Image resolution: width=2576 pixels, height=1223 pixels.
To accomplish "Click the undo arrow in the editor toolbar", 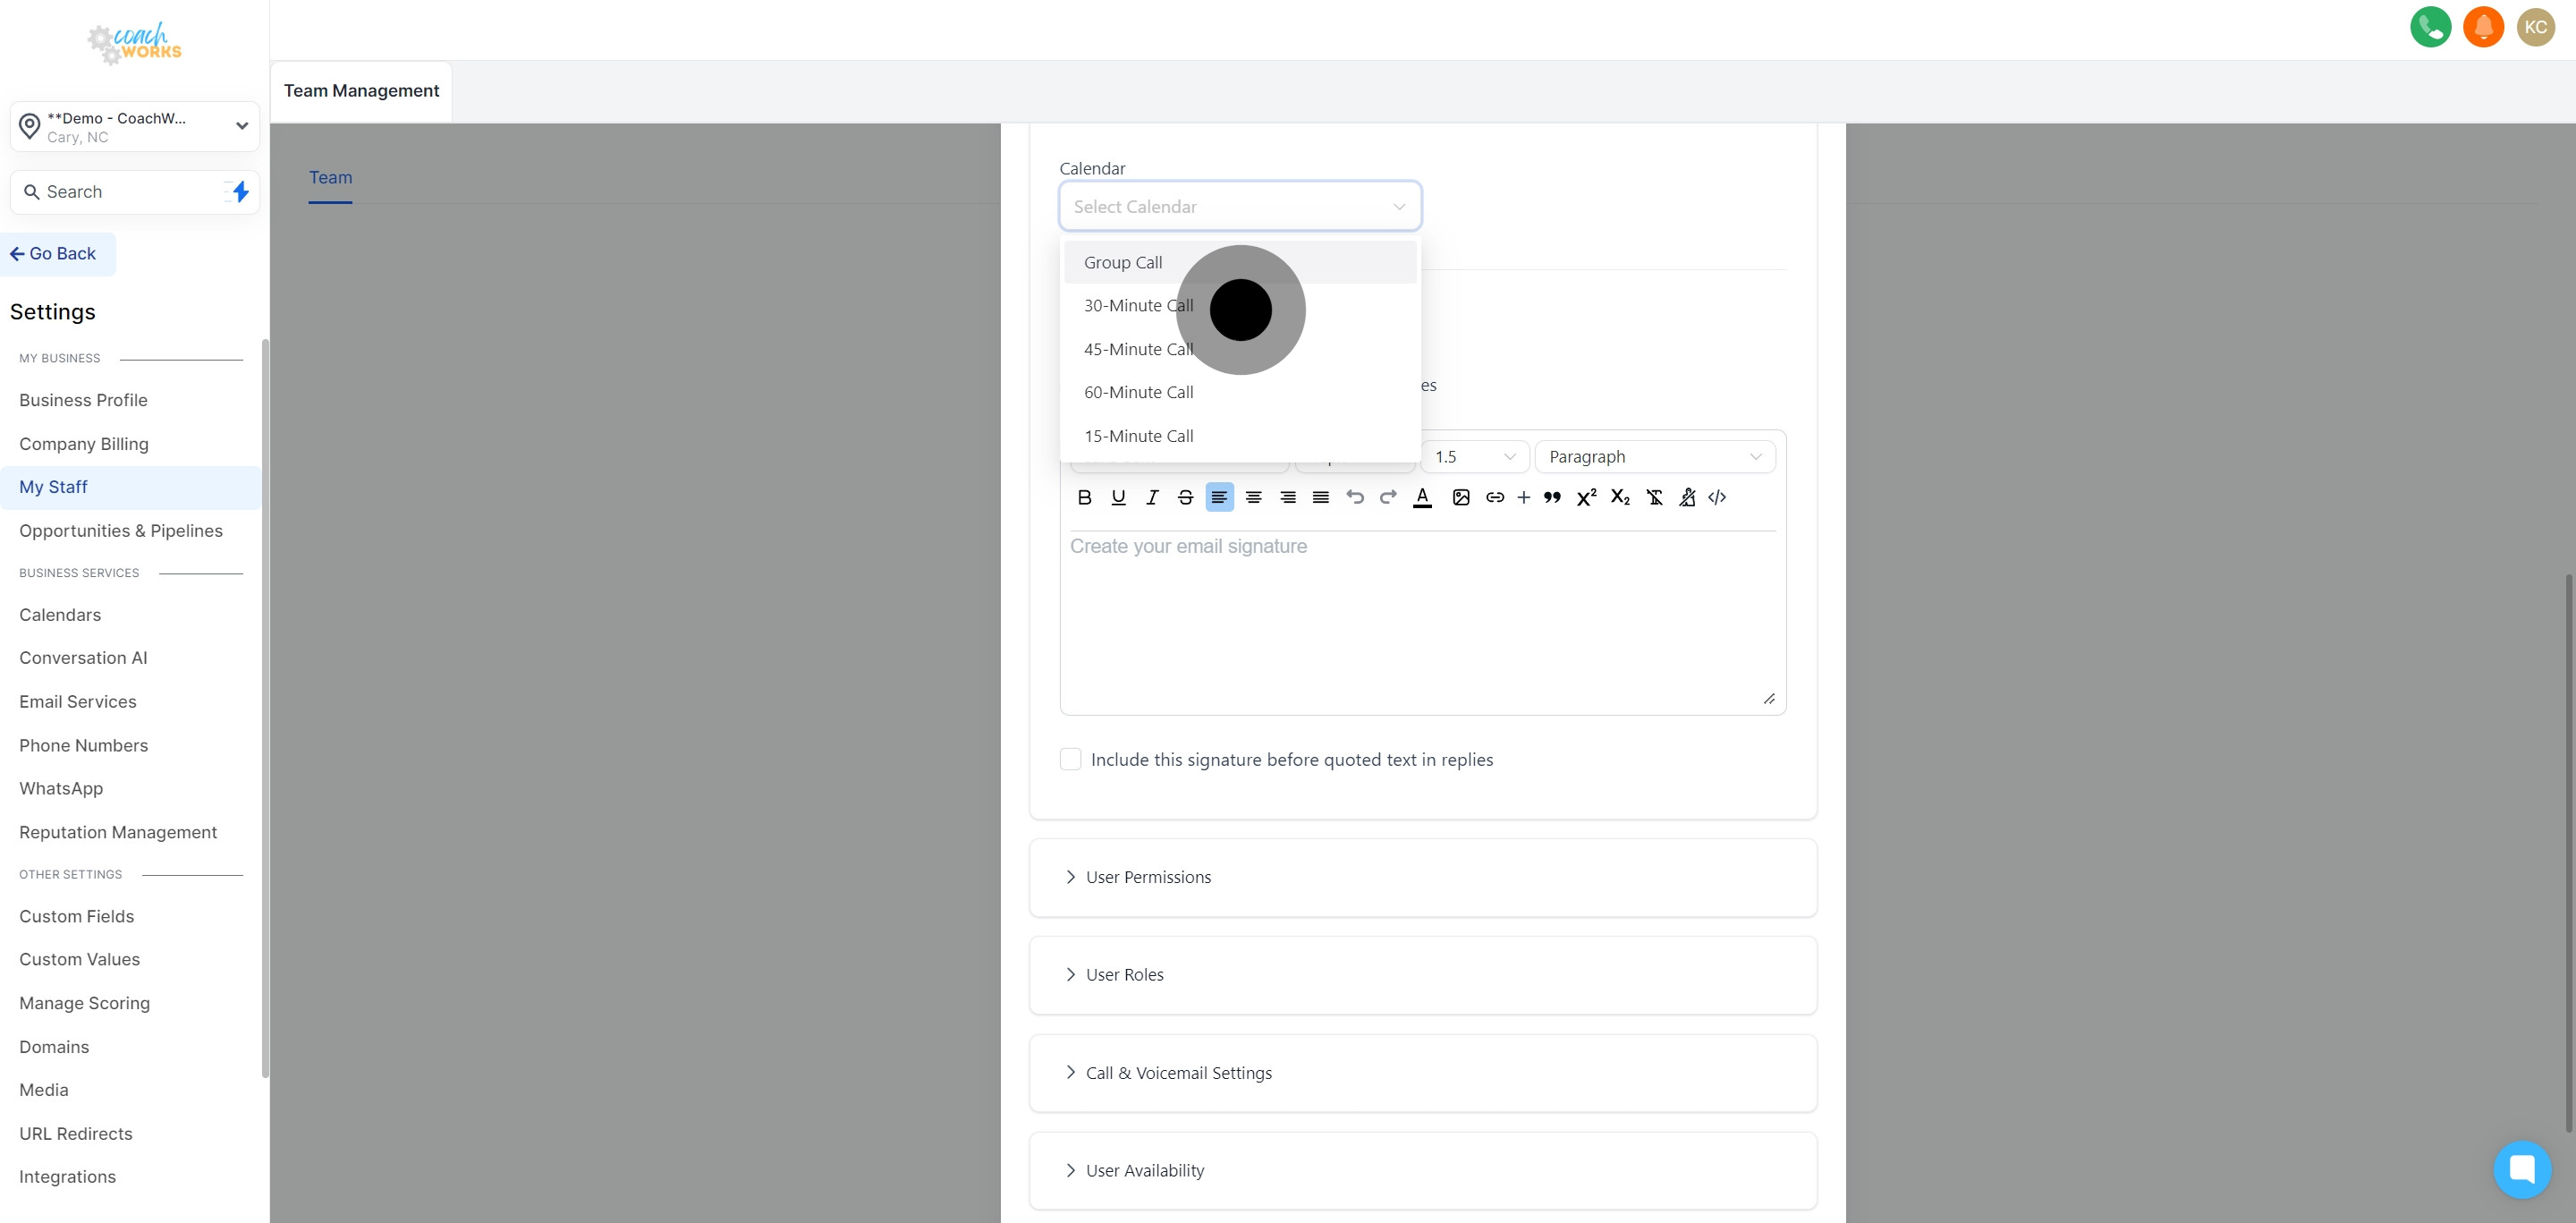I will 1355,497.
